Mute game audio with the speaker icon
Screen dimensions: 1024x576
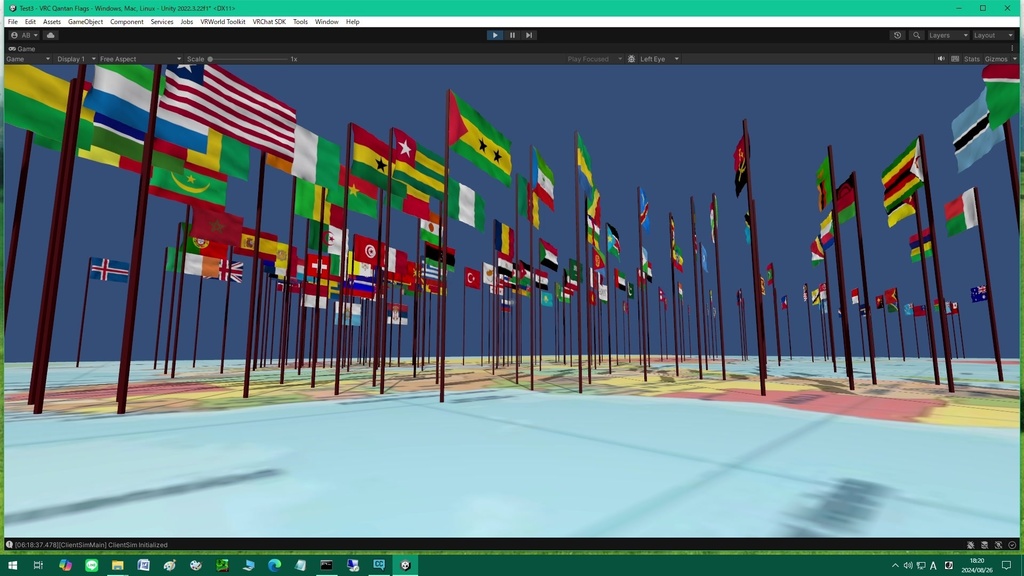[x=940, y=58]
